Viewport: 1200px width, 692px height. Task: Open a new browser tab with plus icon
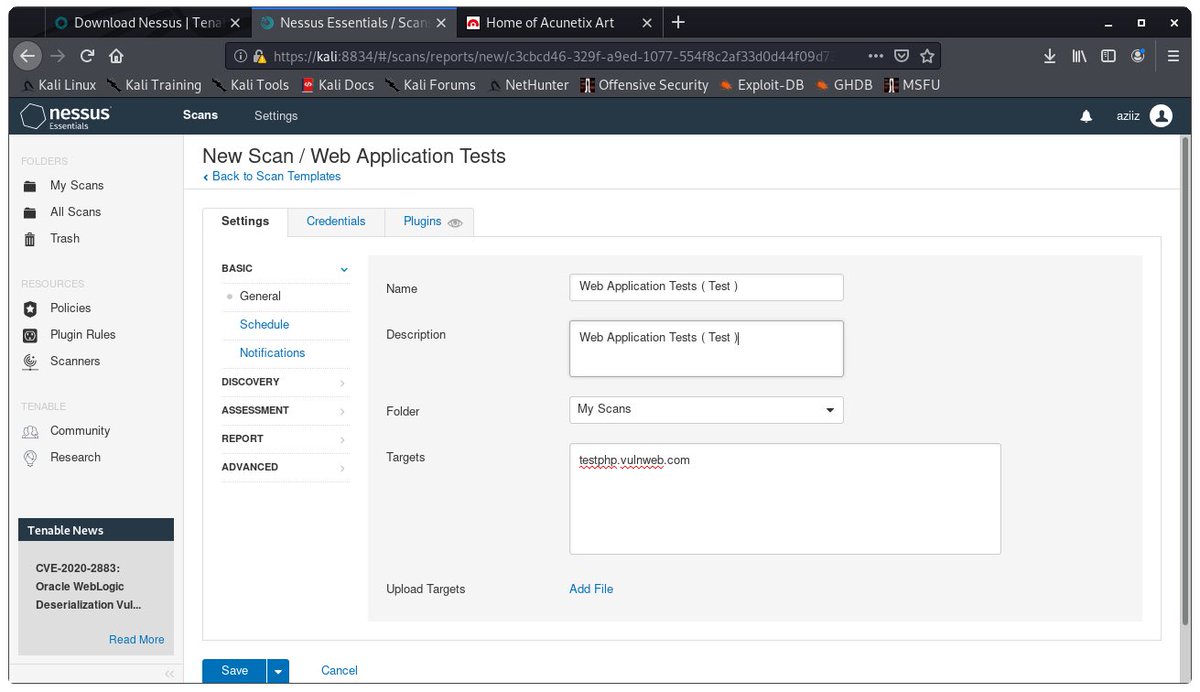coord(678,22)
